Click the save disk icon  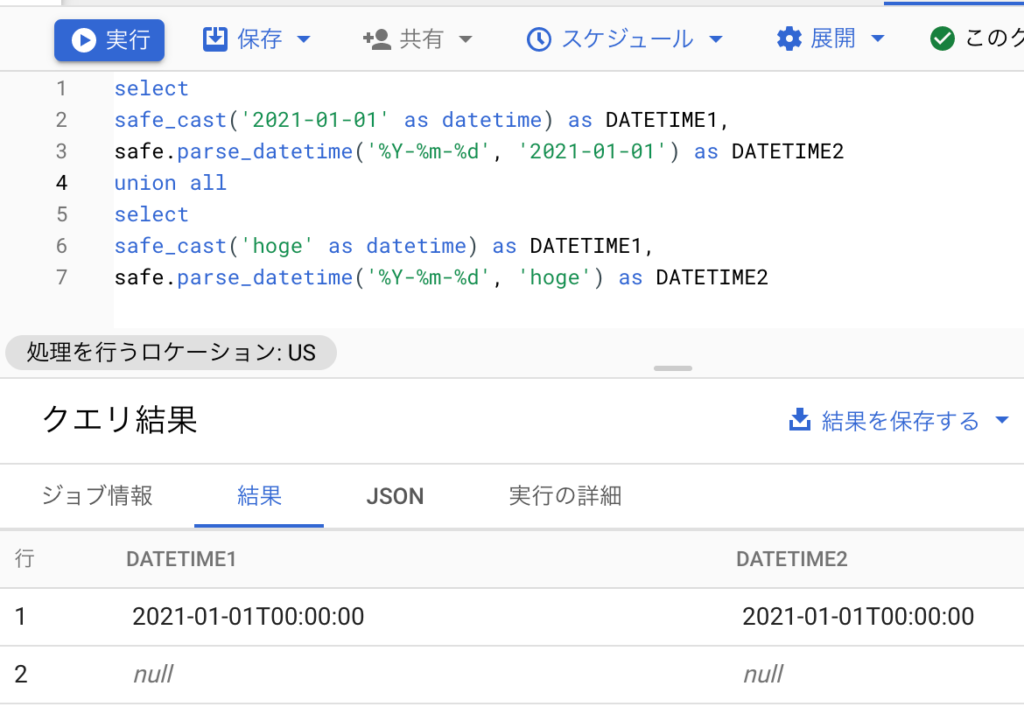pos(215,39)
